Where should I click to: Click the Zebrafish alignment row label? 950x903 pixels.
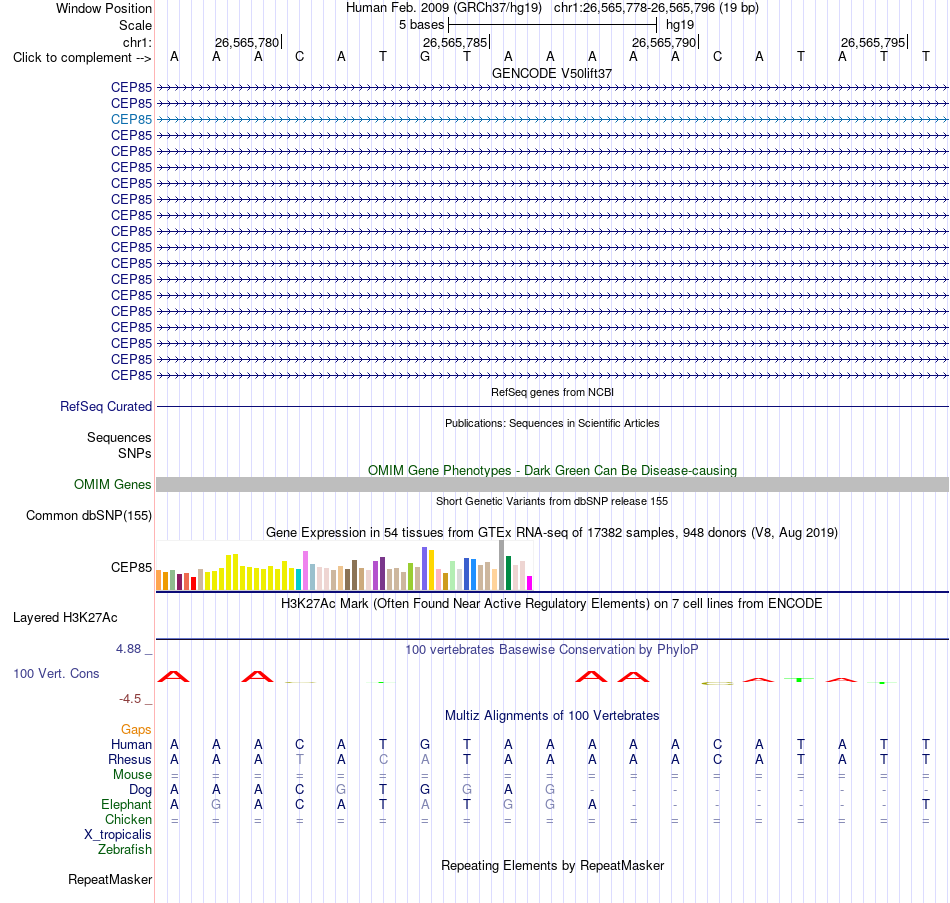click(x=125, y=850)
